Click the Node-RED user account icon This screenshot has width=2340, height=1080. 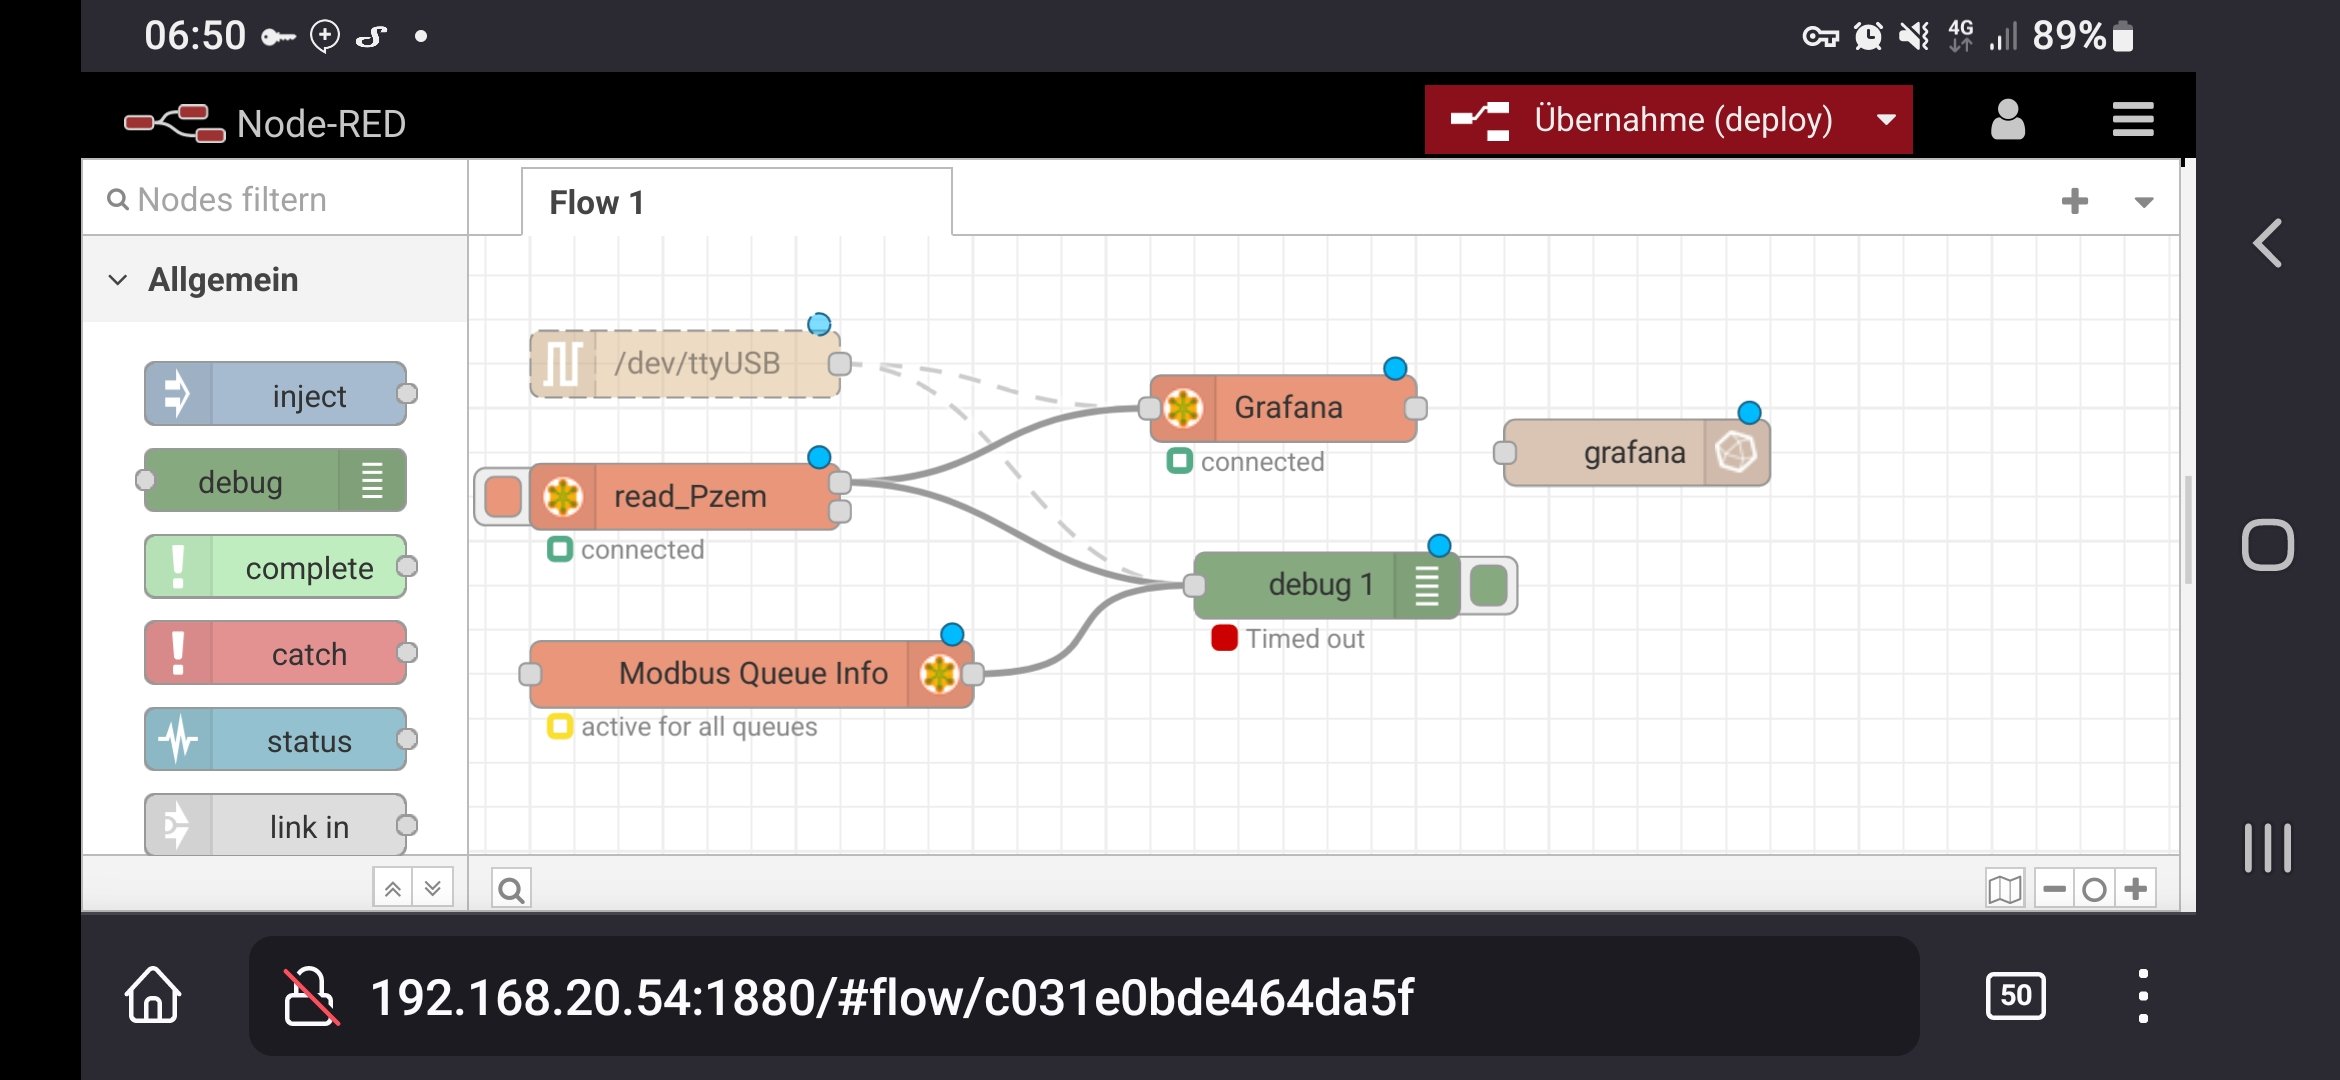point(2007,120)
